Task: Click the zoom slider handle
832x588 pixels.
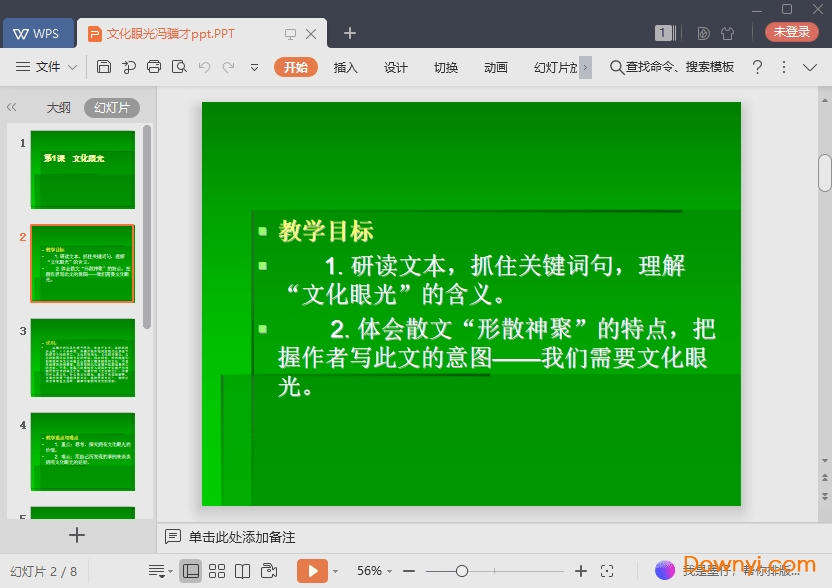Action: point(461,571)
